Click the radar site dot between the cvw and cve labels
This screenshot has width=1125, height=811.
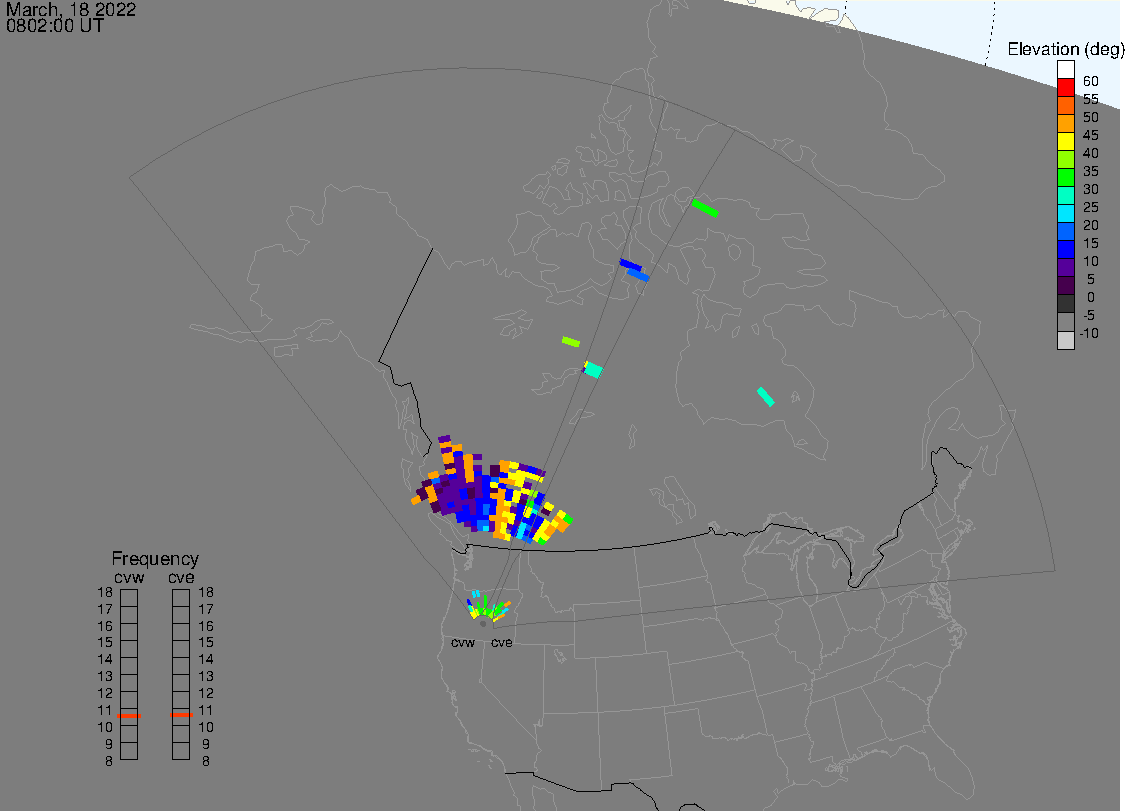click(x=483, y=624)
